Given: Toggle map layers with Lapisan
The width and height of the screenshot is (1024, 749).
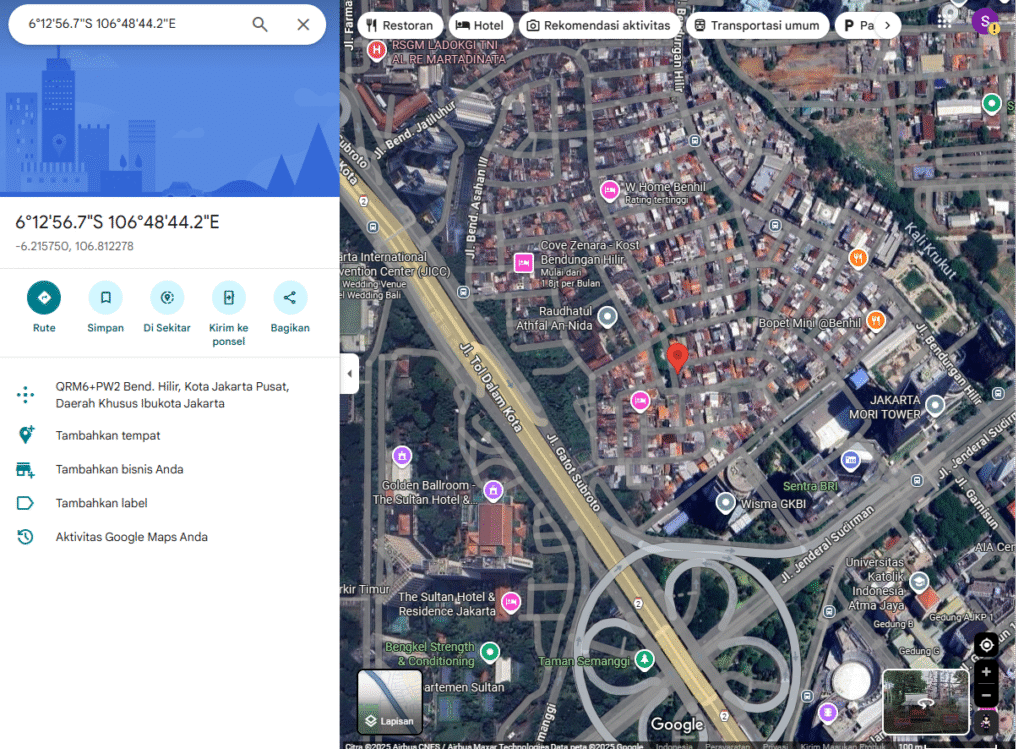Looking at the screenshot, I should 390,701.
